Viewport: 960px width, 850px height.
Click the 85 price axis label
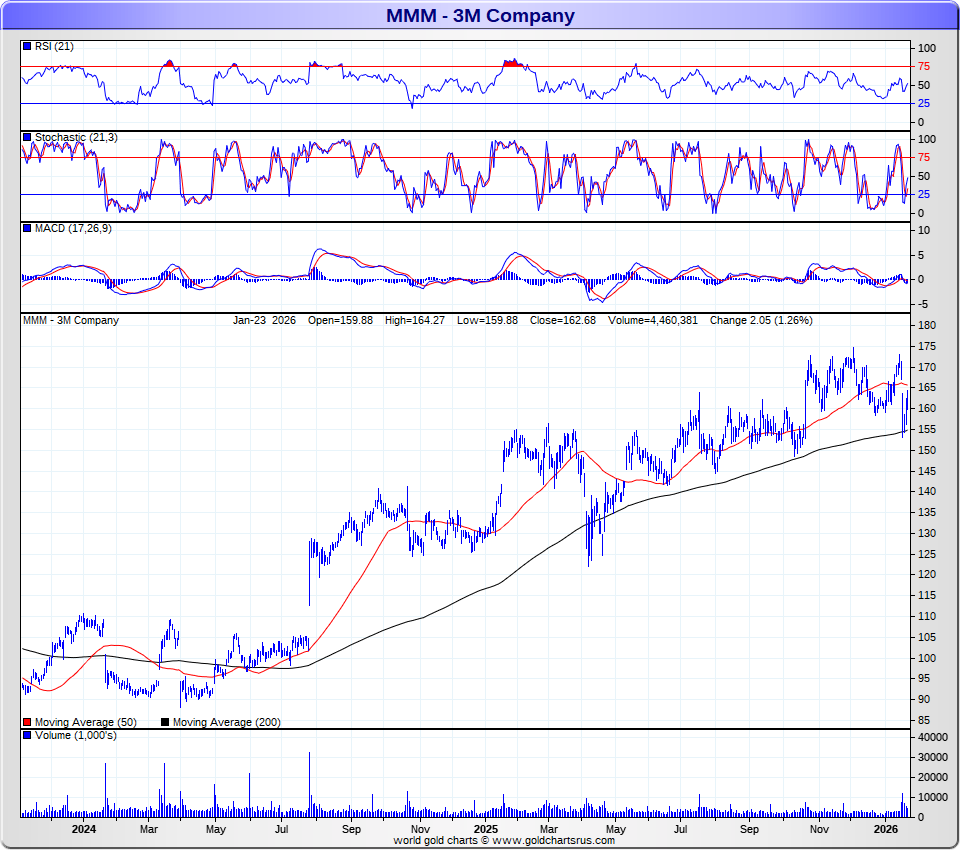point(924,720)
